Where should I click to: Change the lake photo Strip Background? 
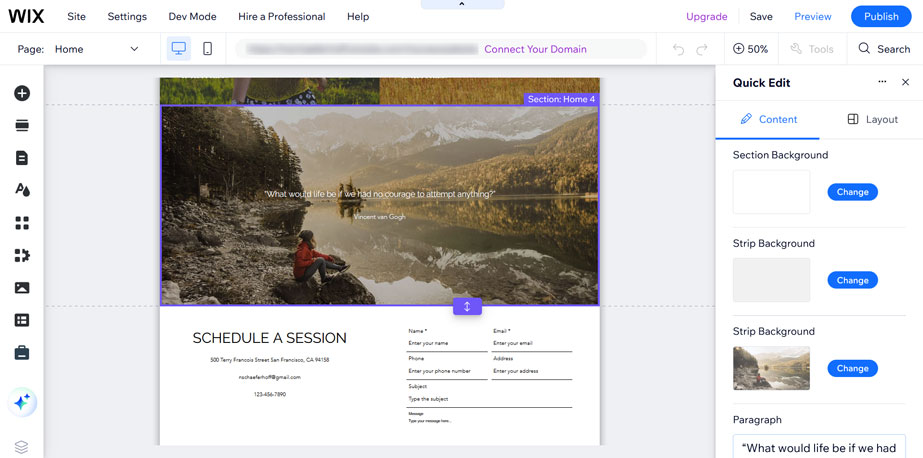click(x=852, y=369)
